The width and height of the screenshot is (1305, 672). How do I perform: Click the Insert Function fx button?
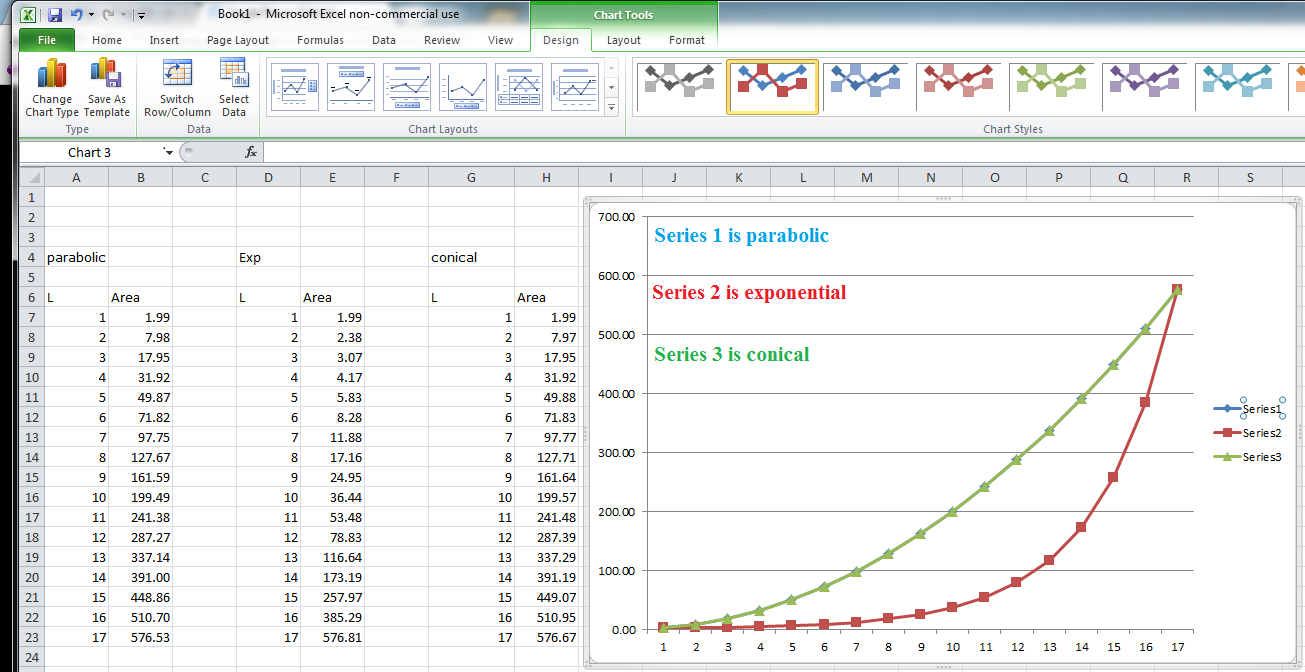tap(251, 152)
